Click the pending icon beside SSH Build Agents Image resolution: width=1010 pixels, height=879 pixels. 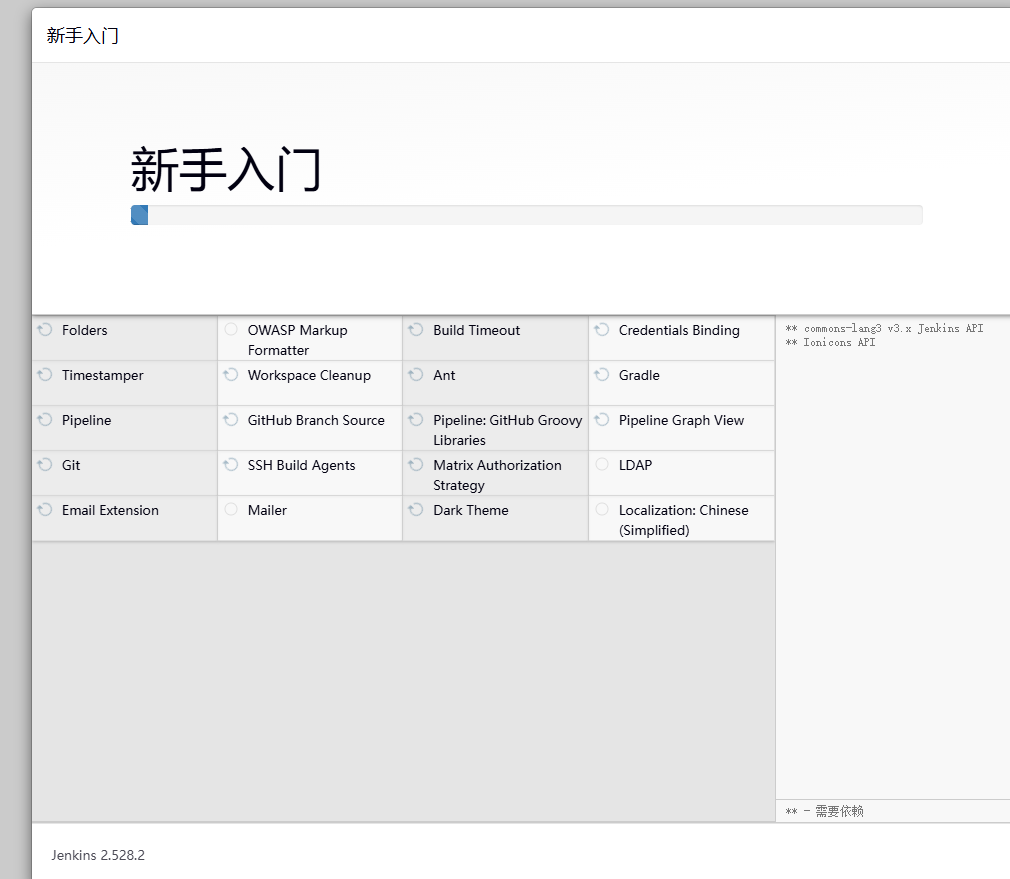231,465
